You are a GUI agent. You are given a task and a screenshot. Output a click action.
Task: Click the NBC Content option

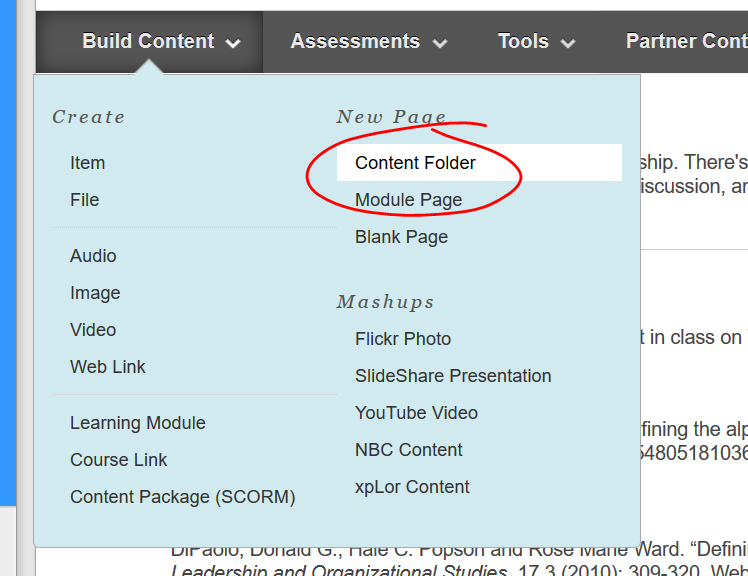pyautogui.click(x=409, y=450)
